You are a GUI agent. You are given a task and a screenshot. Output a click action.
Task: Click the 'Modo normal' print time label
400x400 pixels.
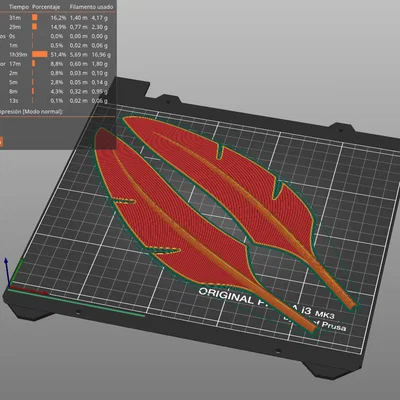43,111
